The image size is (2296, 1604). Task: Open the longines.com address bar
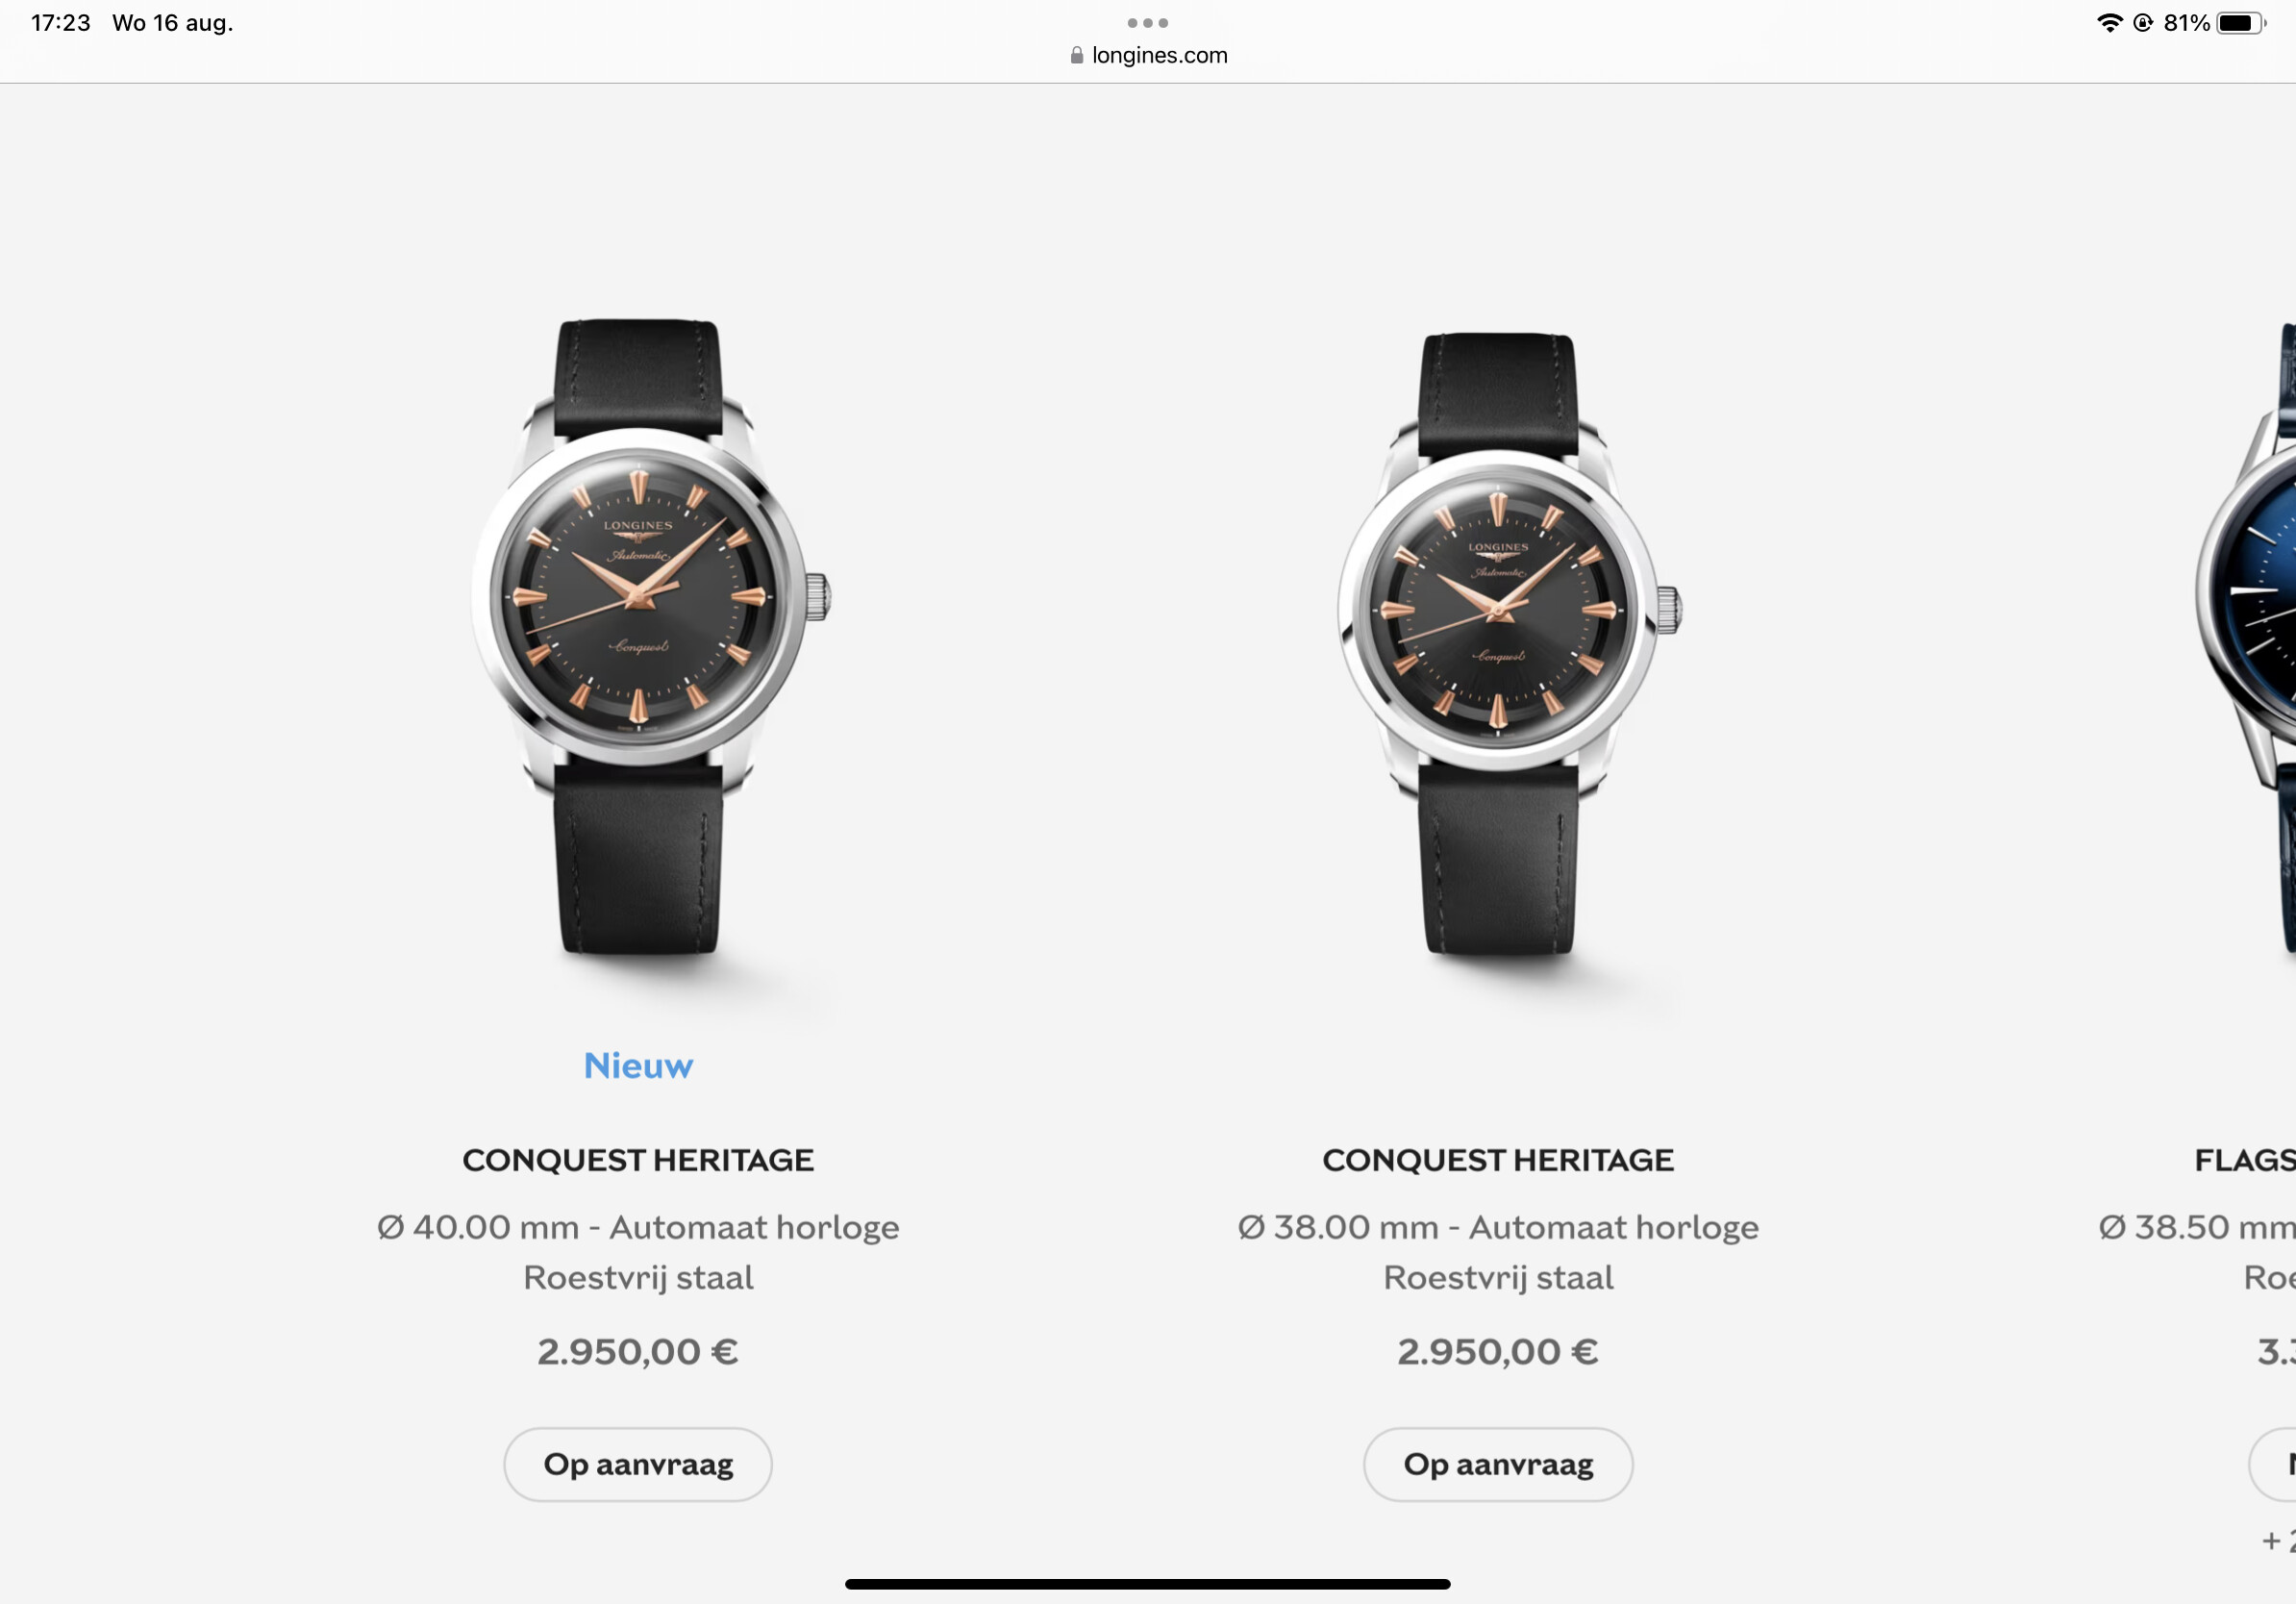(x=1148, y=55)
